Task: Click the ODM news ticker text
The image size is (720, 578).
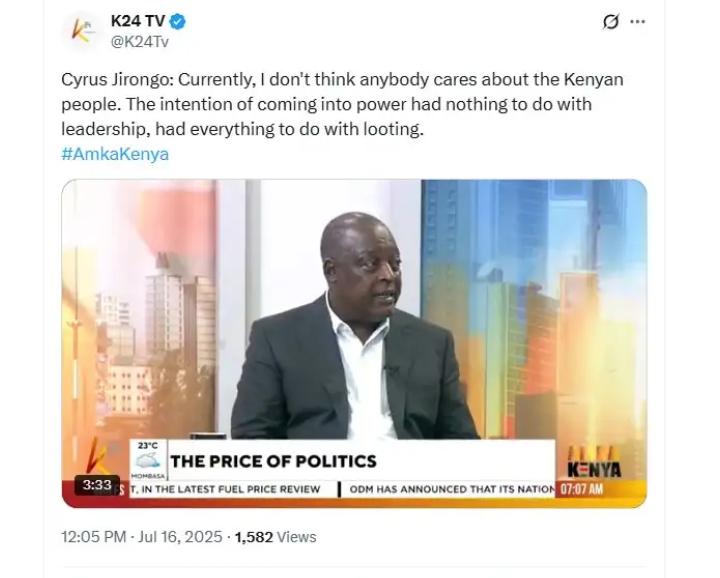Action: [452, 489]
